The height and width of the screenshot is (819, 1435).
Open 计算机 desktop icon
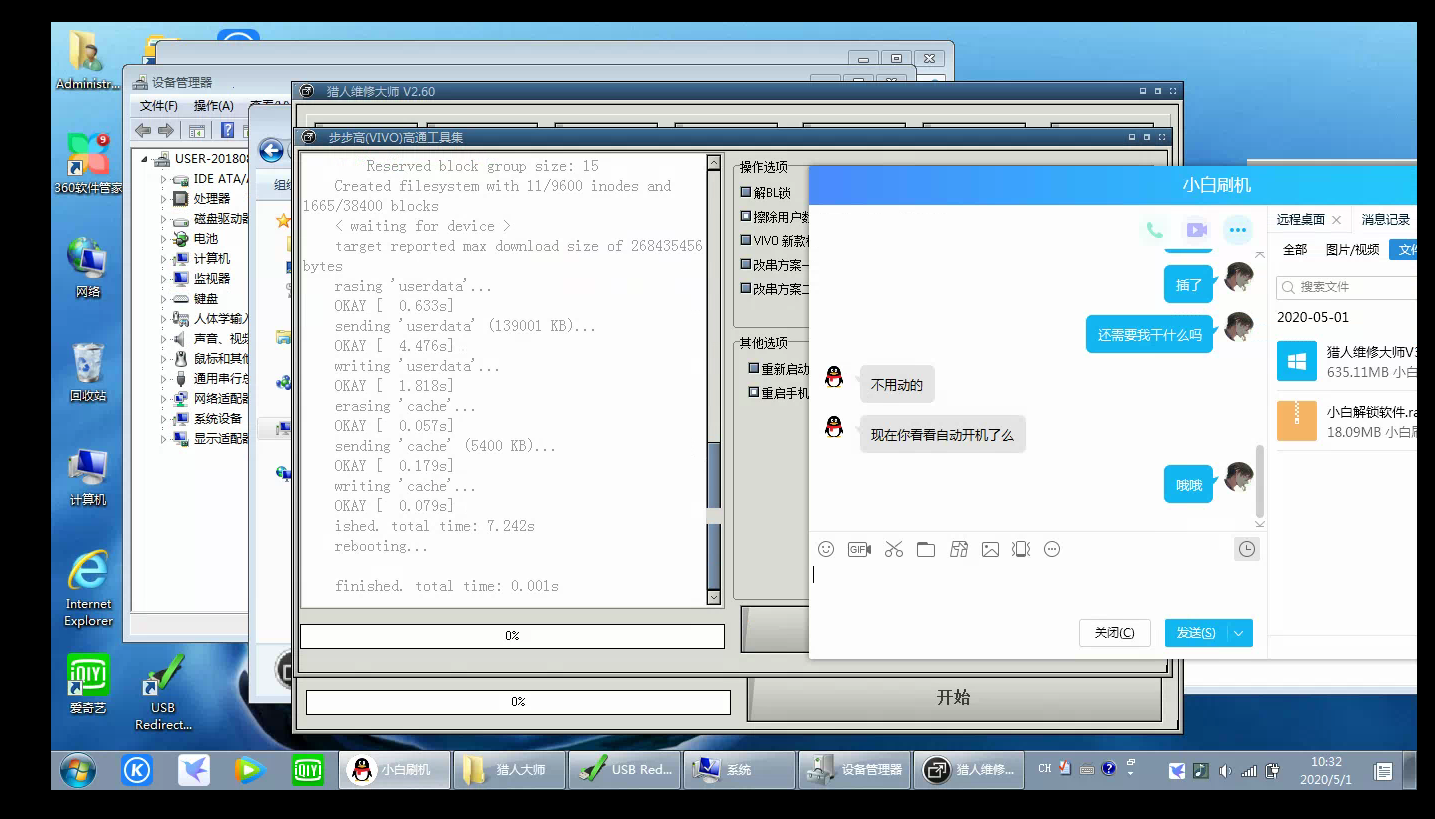click(x=88, y=476)
